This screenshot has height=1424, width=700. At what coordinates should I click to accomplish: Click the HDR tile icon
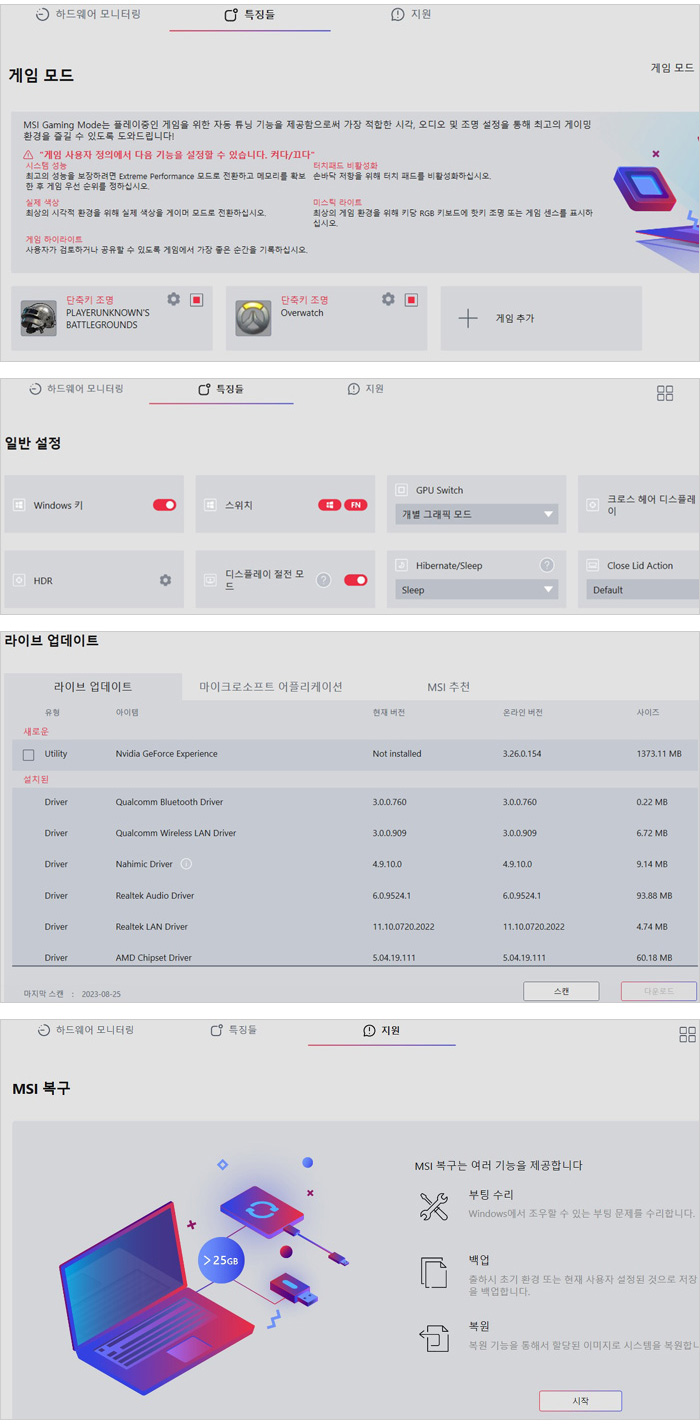(x=19, y=580)
